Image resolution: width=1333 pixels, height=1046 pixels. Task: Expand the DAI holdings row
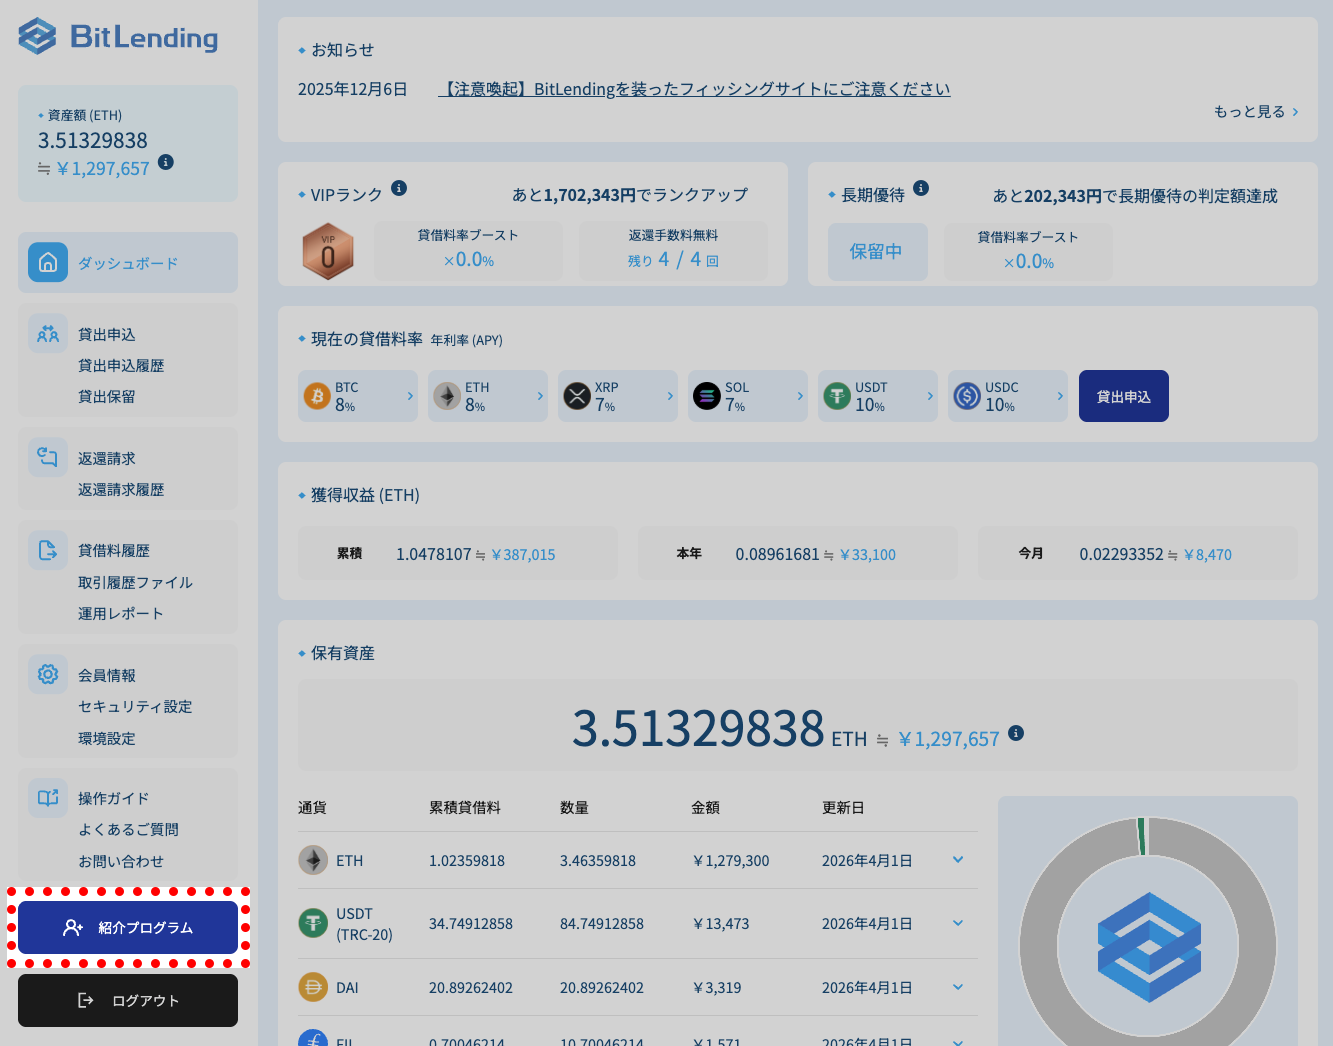pyautogui.click(x=958, y=987)
